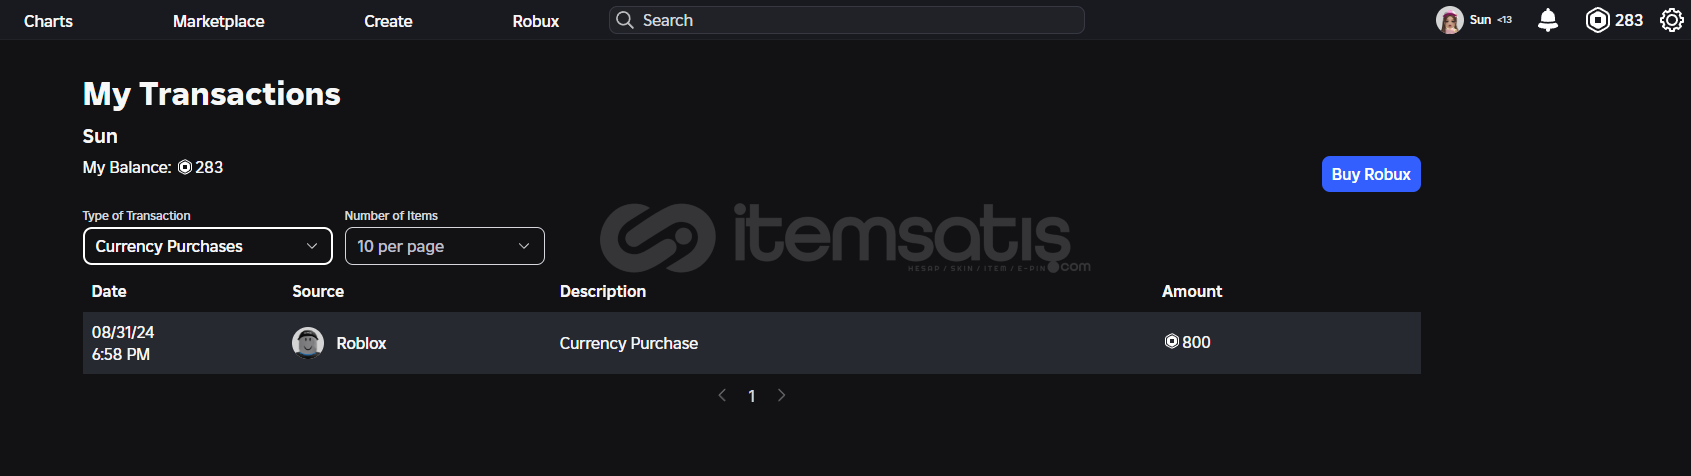The height and width of the screenshot is (476, 1691).
Task: Select the Robux navigation item
Action: tap(535, 21)
